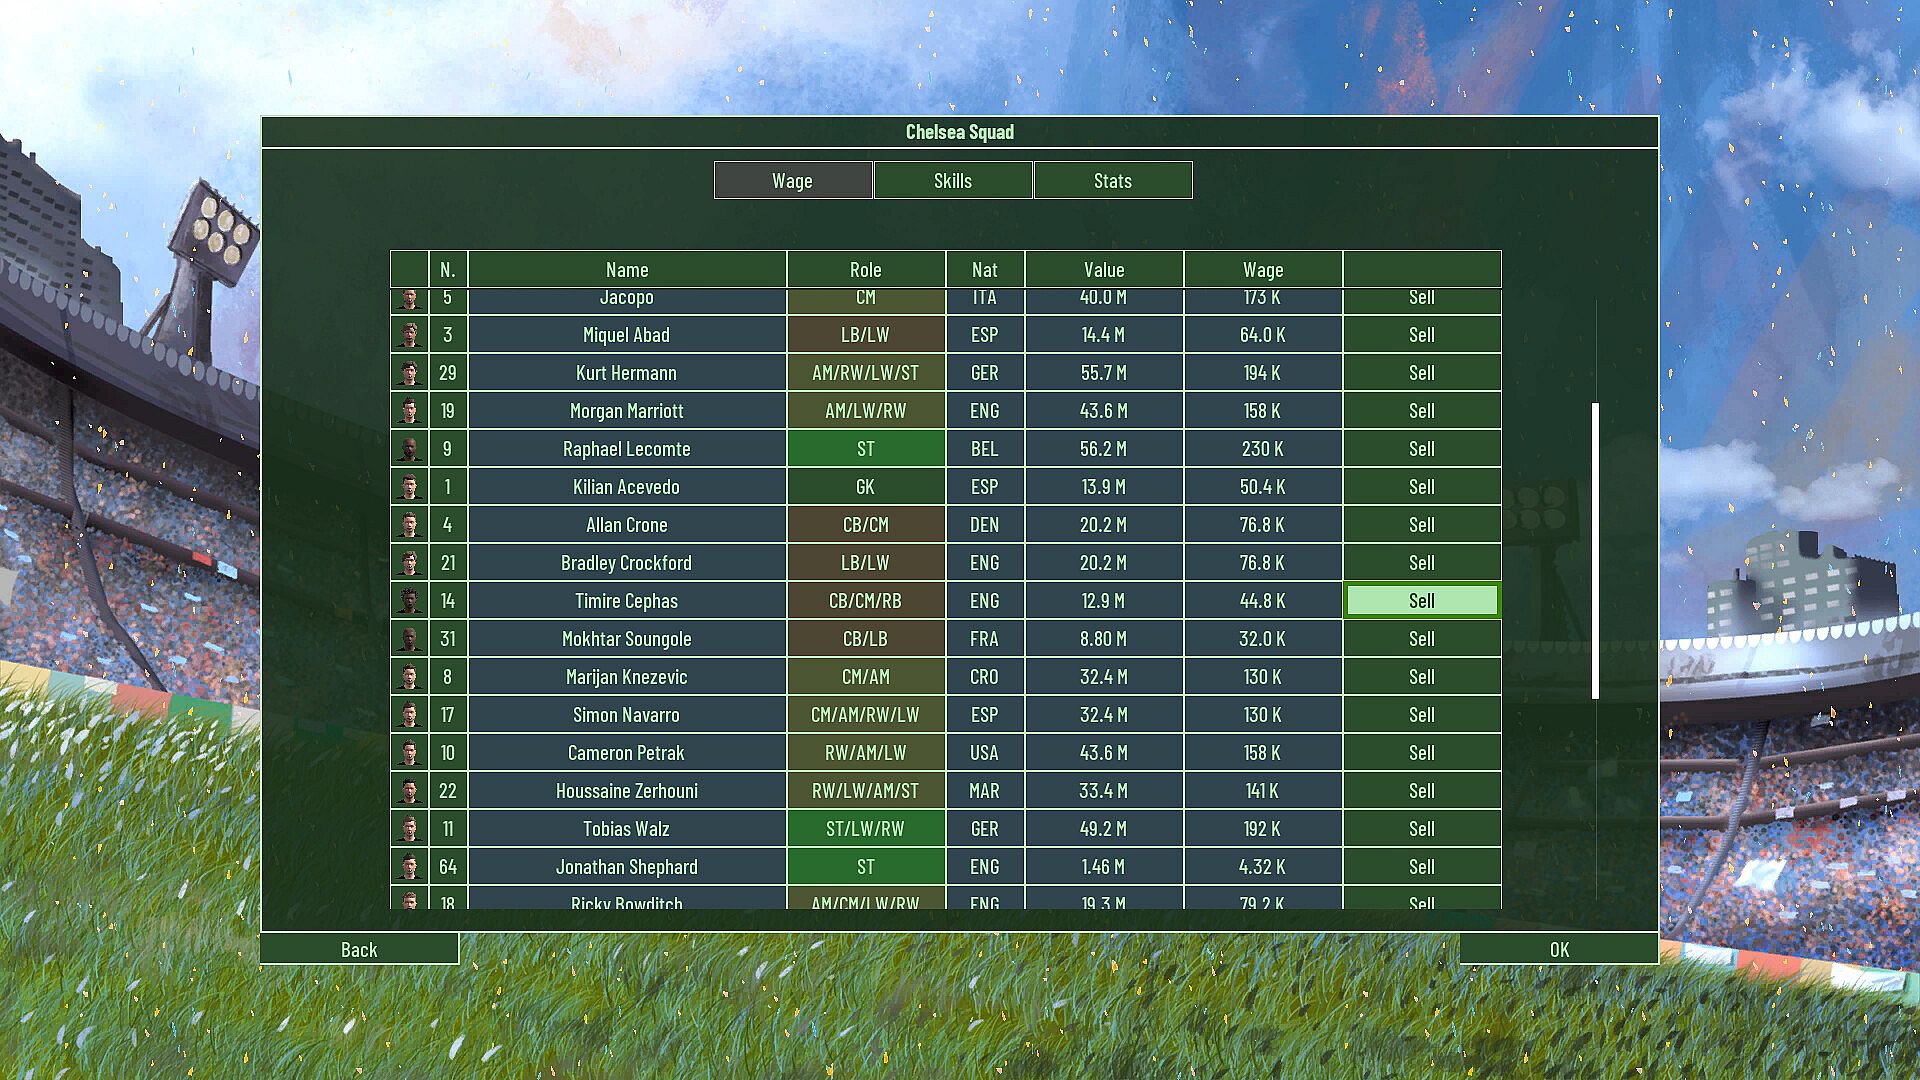Image resolution: width=1920 pixels, height=1080 pixels.
Task: Confirm with the OK button
Action: (1558, 949)
